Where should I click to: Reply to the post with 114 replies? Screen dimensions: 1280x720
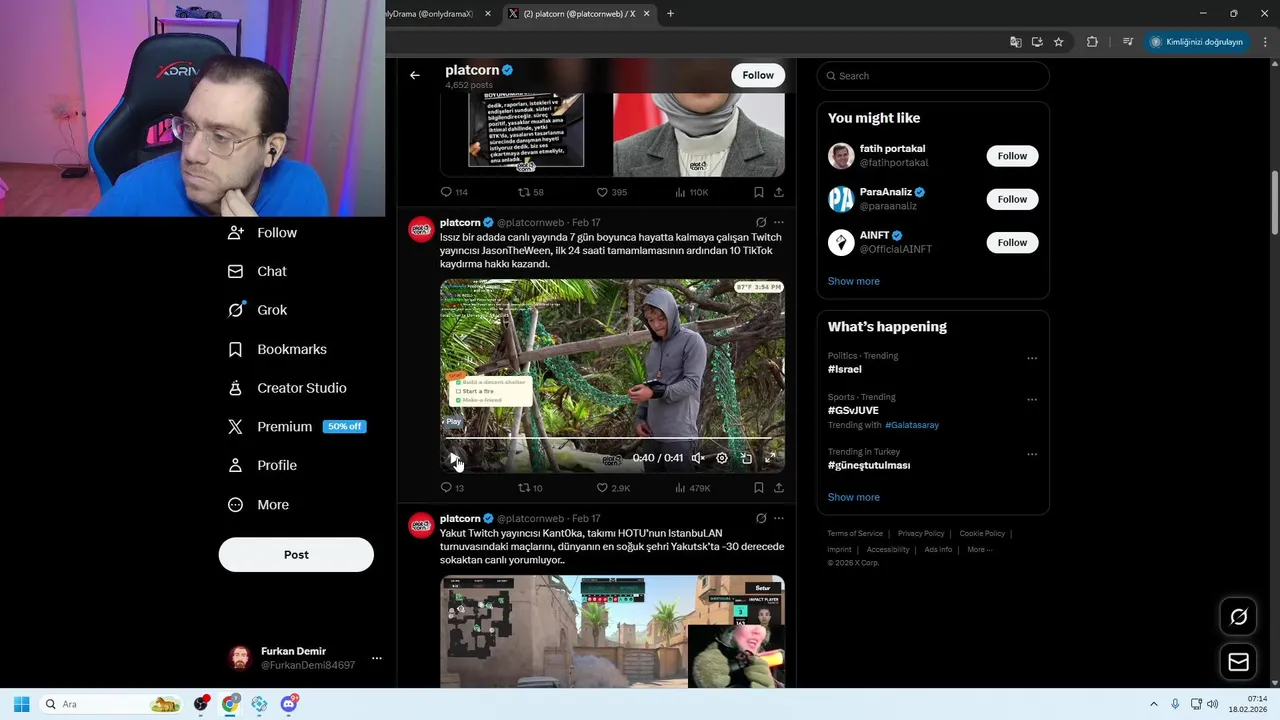(454, 192)
